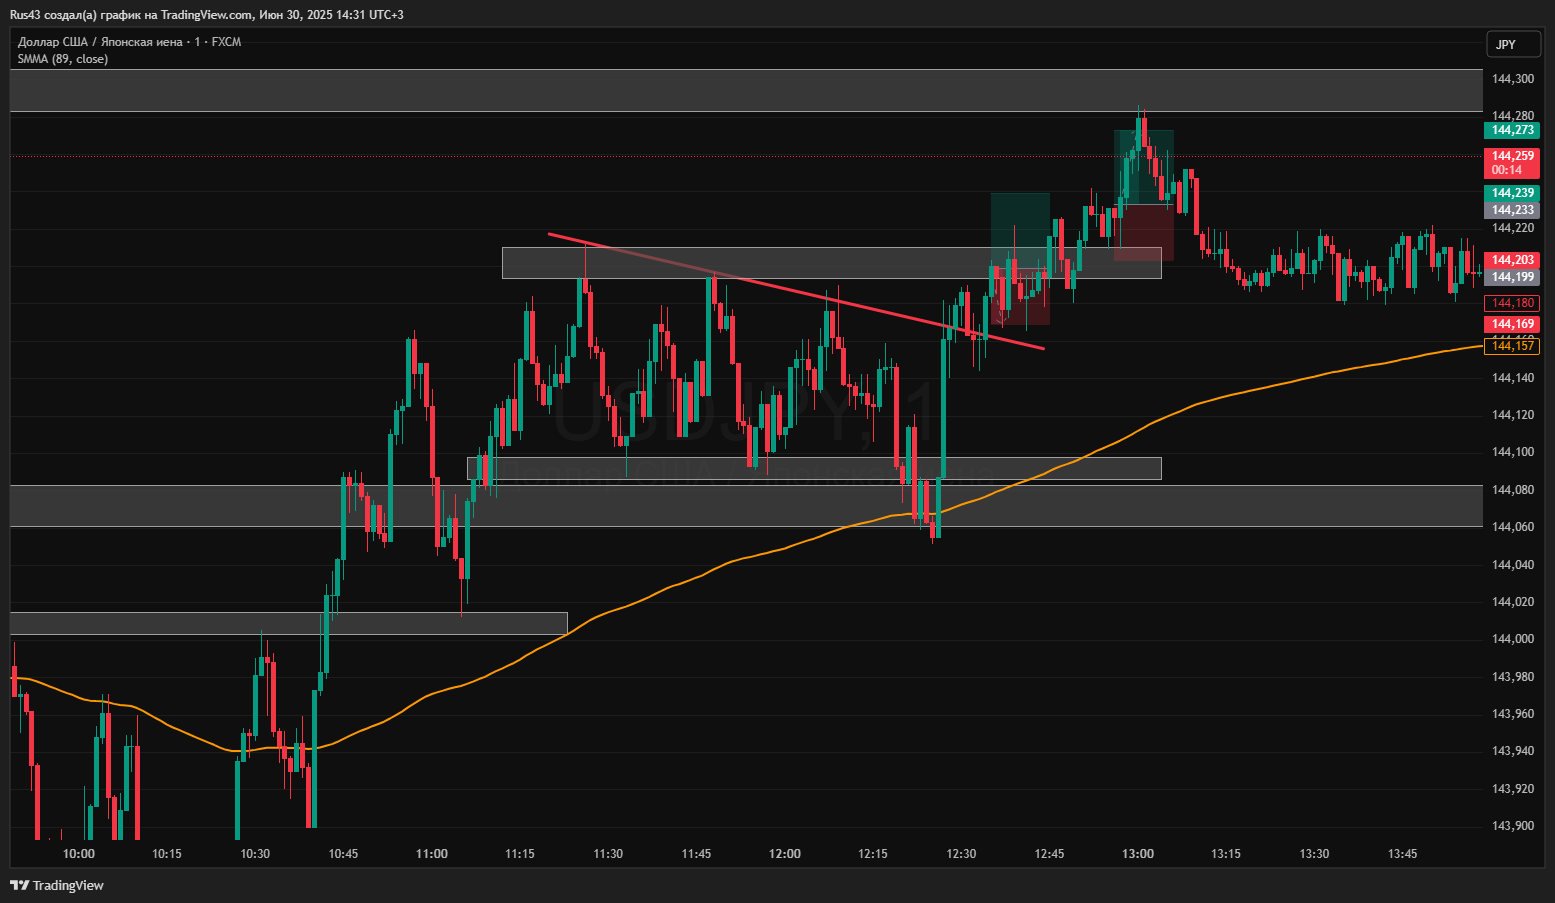Screen dimensions: 1555x903
Task: Click 144,020 on the price scale
Action: pos(1512,602)
